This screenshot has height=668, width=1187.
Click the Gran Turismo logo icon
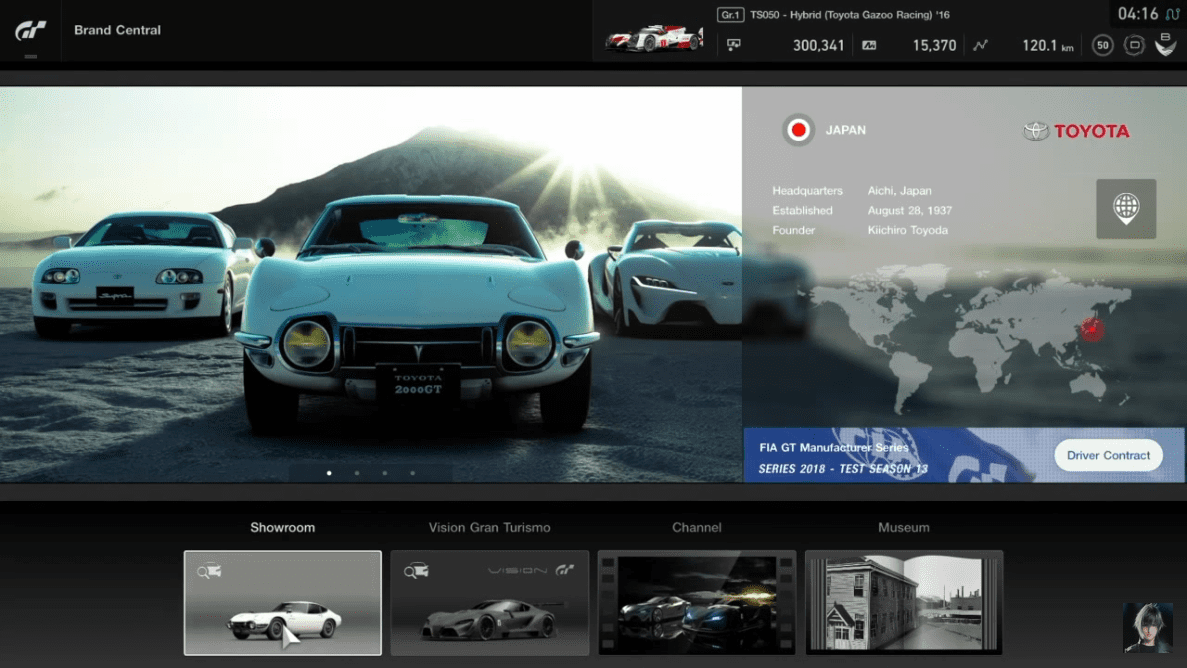(30, 30)
